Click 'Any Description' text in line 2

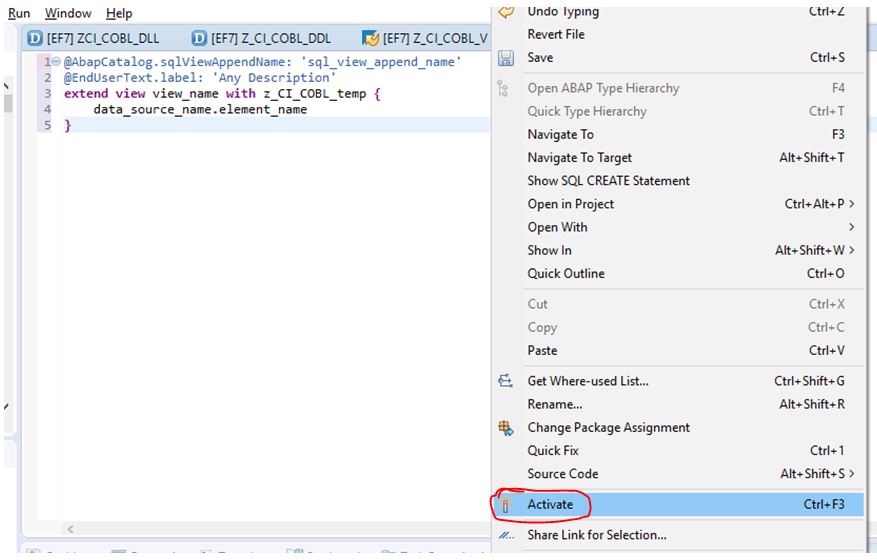[274, 78]
